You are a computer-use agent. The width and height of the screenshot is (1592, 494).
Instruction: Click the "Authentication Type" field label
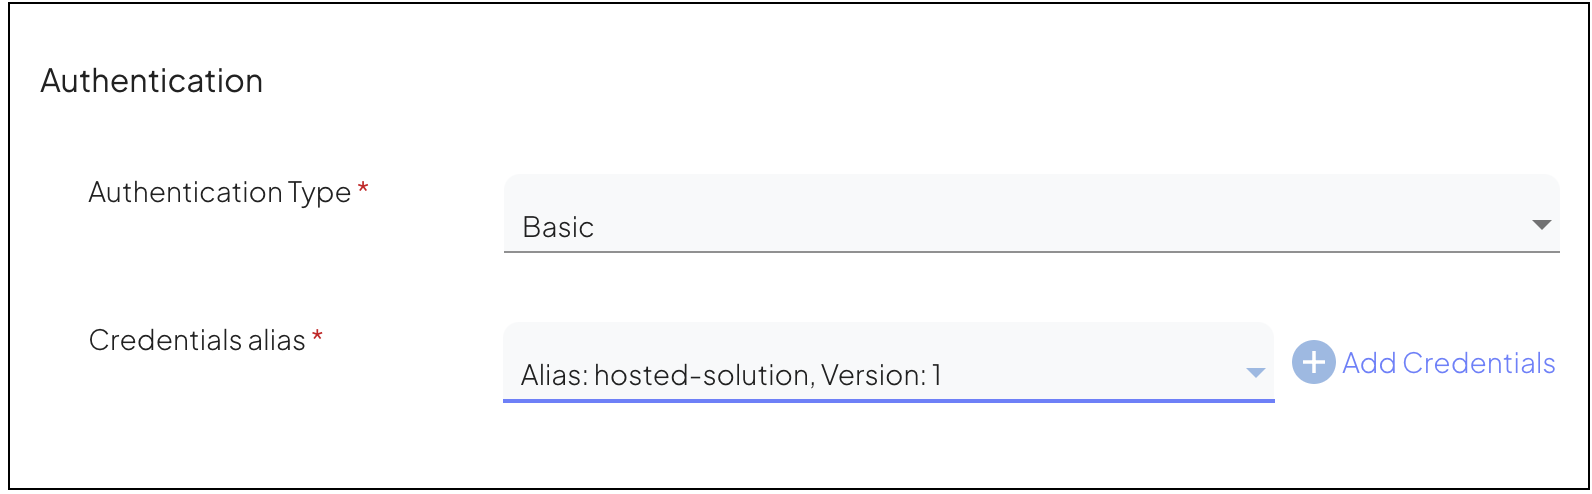pyautogui.click(x=219, y=192)
